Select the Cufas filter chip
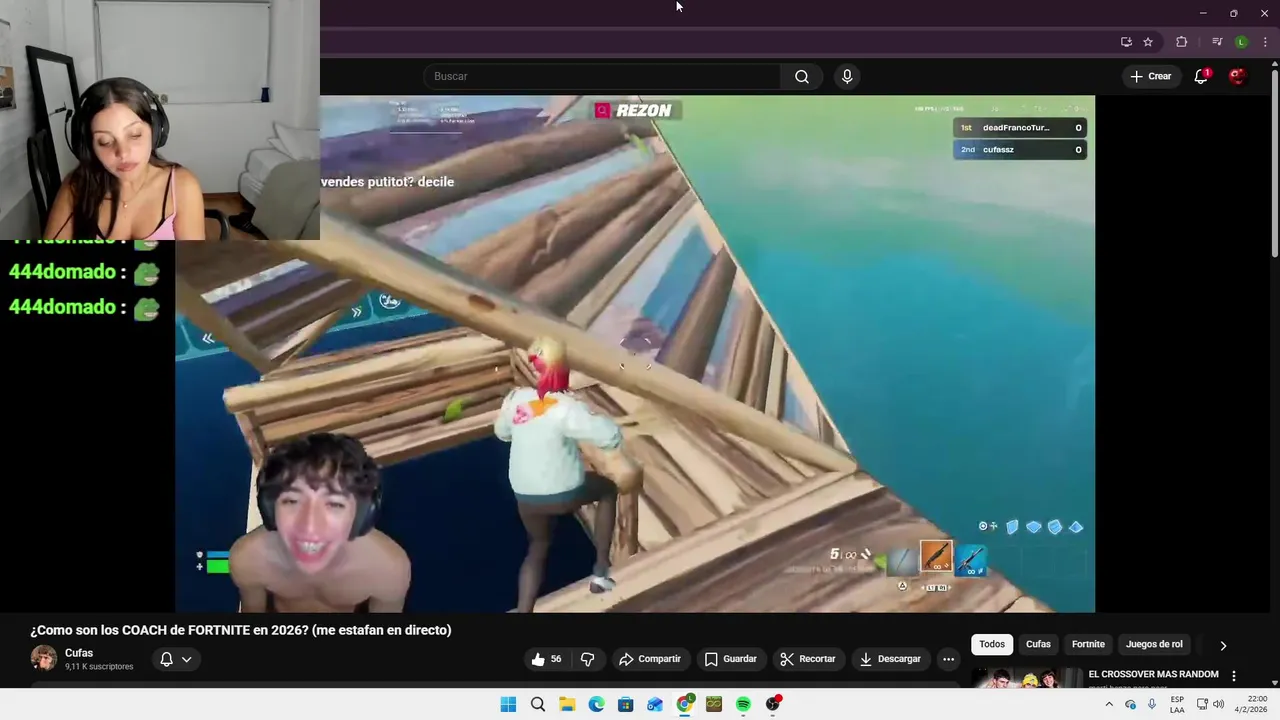 (x=1038, y=644)
